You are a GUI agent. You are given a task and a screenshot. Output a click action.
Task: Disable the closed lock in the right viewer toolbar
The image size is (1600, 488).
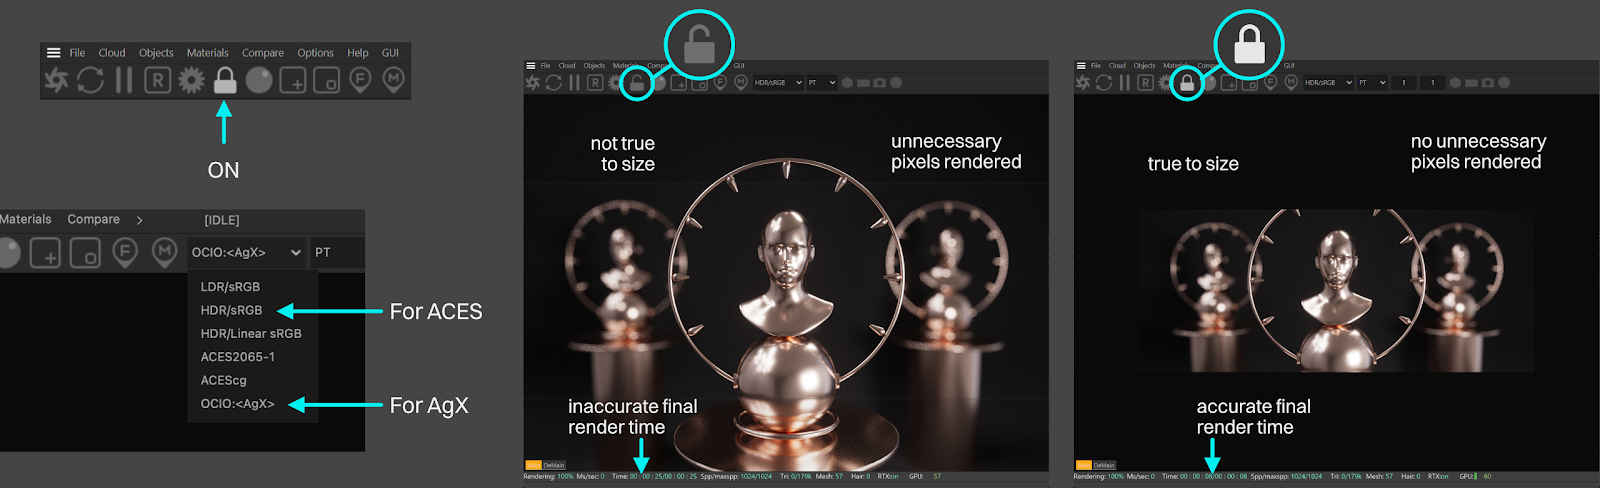click(x=1187, y=83)
